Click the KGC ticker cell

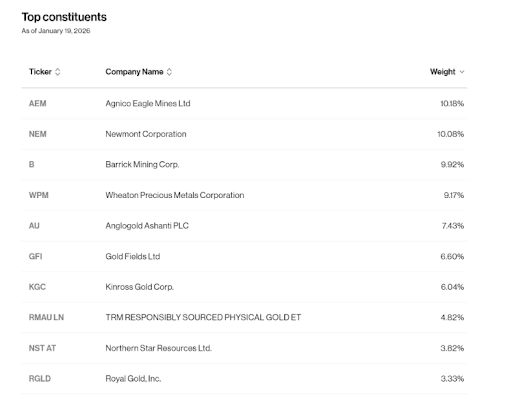pos(37,287)
